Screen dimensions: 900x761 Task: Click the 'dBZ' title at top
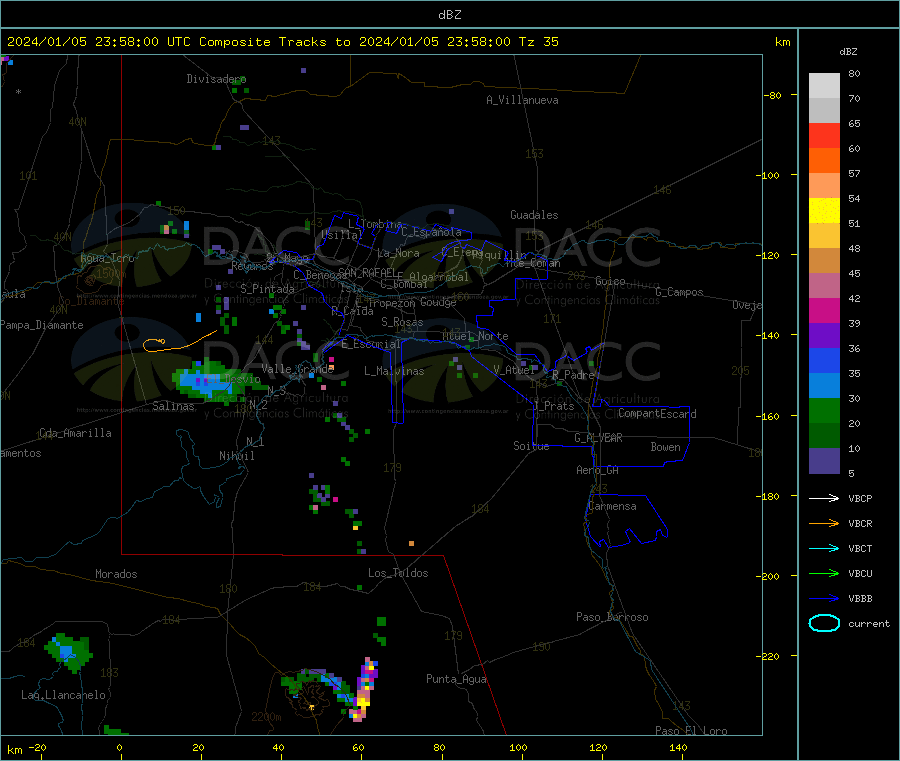449,15
